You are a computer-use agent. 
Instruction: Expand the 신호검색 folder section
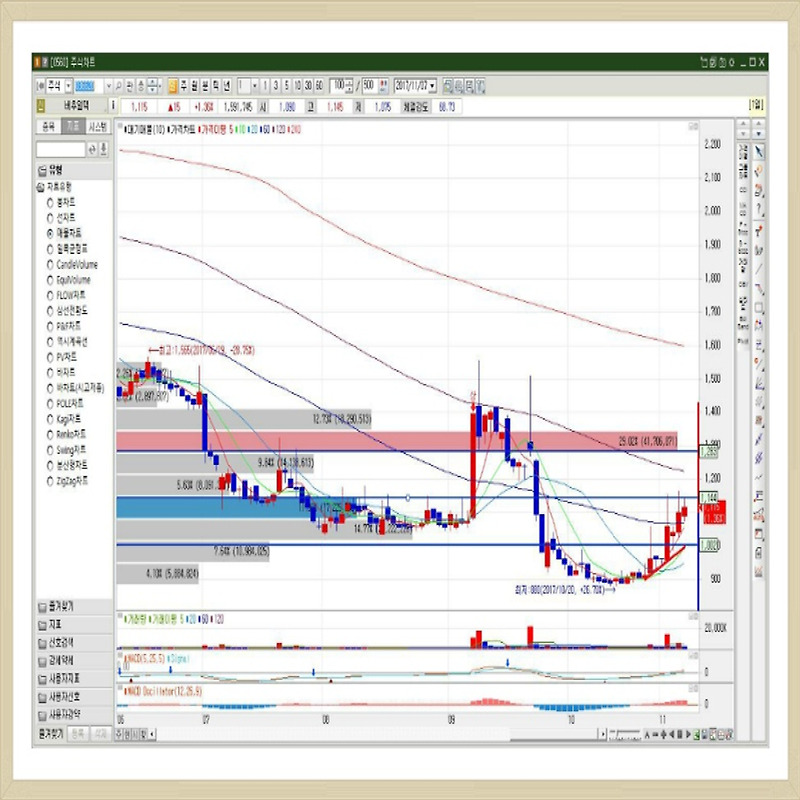point(74,643)
